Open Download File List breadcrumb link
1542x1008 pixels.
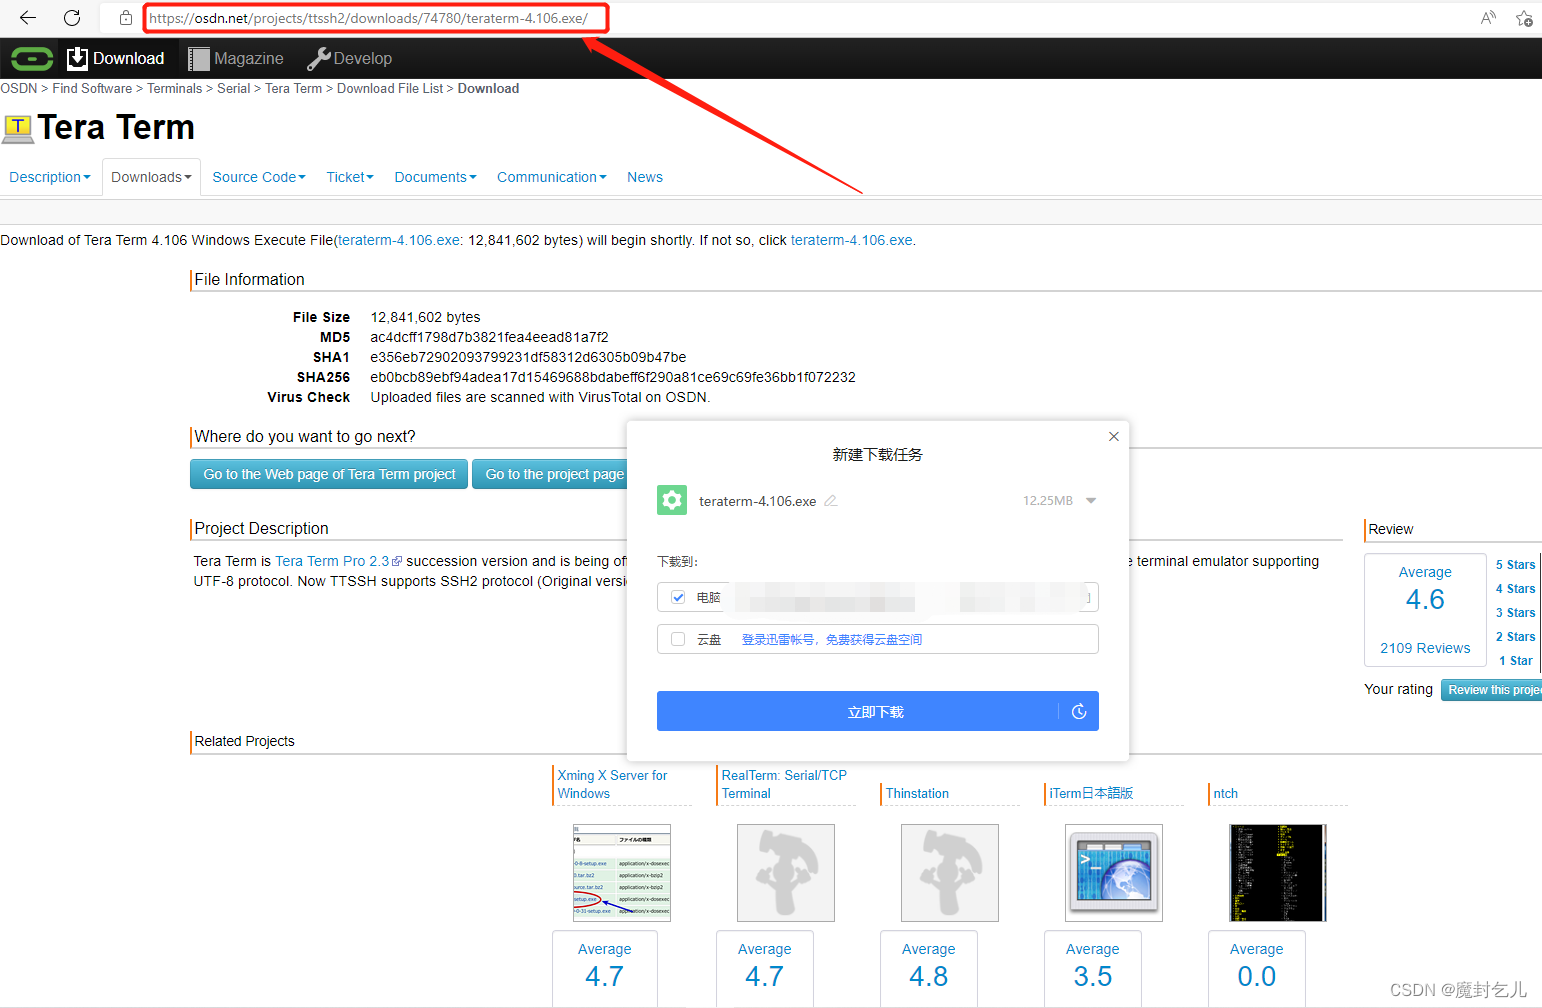click(390, 88)
